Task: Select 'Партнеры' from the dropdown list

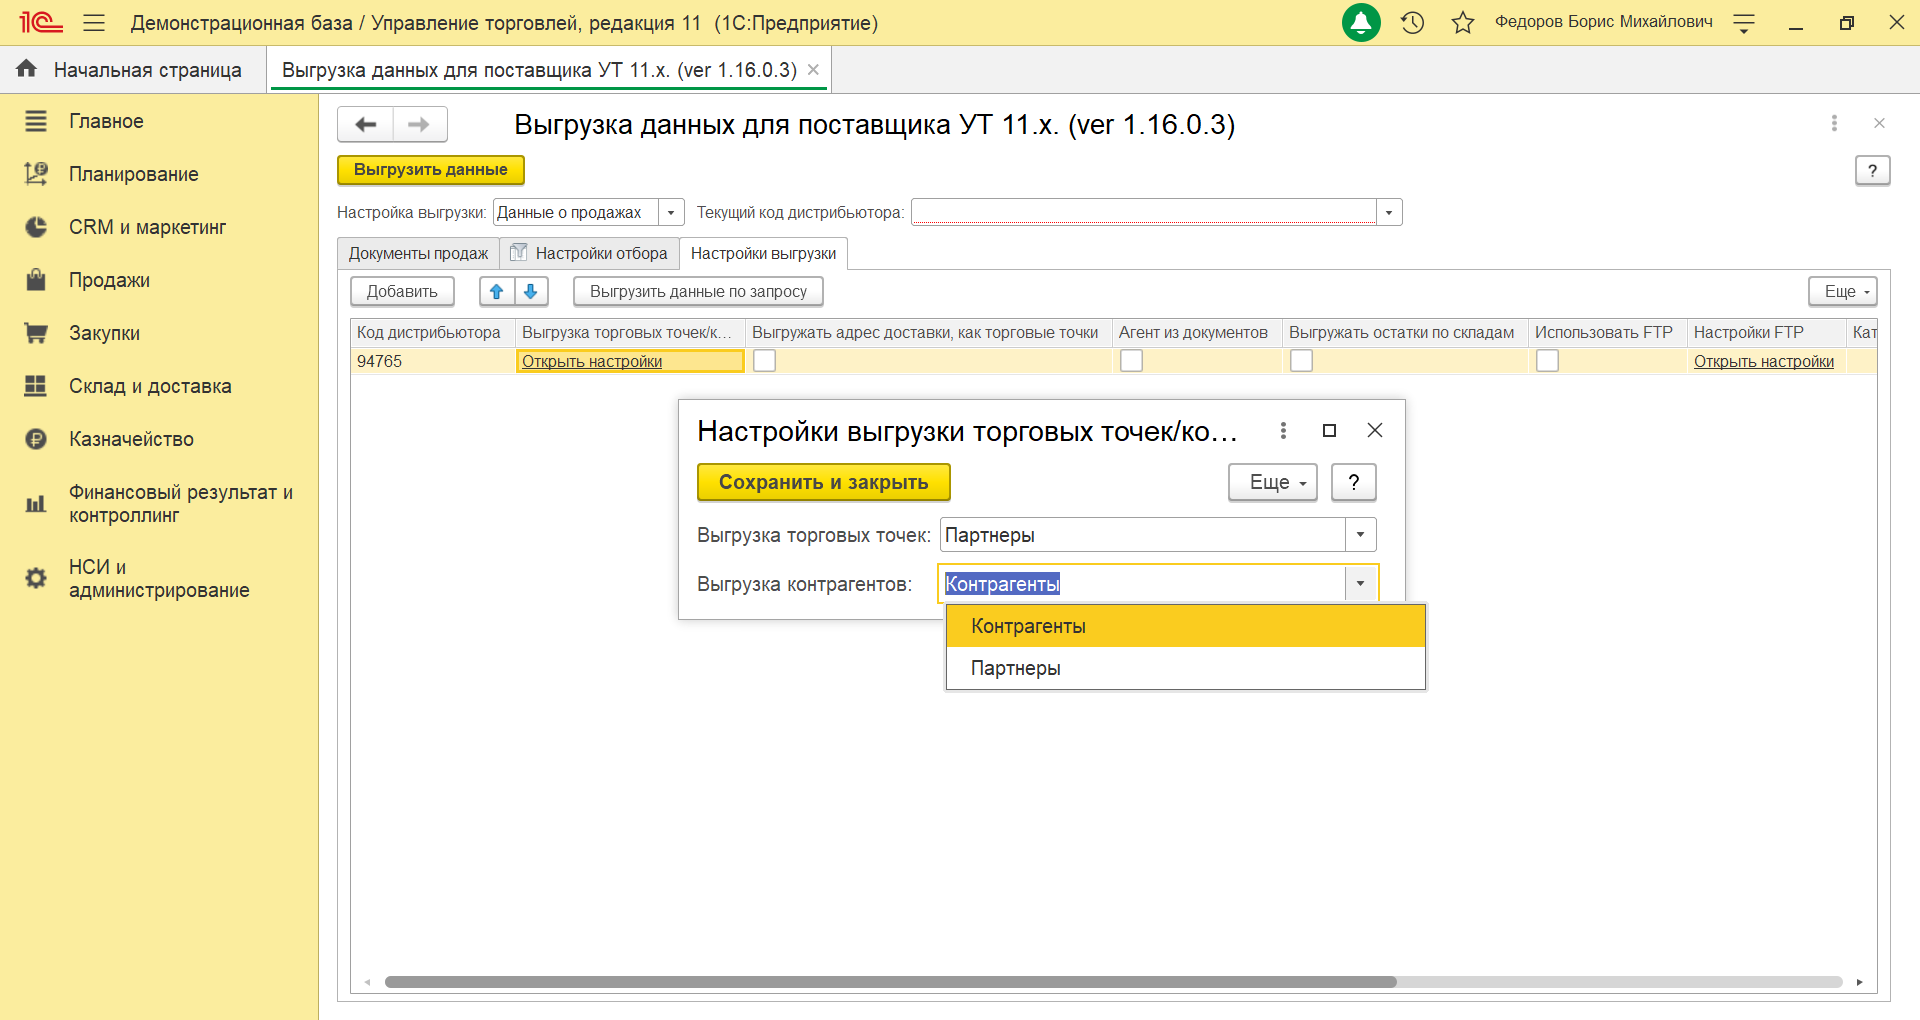Action: point(1016,668)
